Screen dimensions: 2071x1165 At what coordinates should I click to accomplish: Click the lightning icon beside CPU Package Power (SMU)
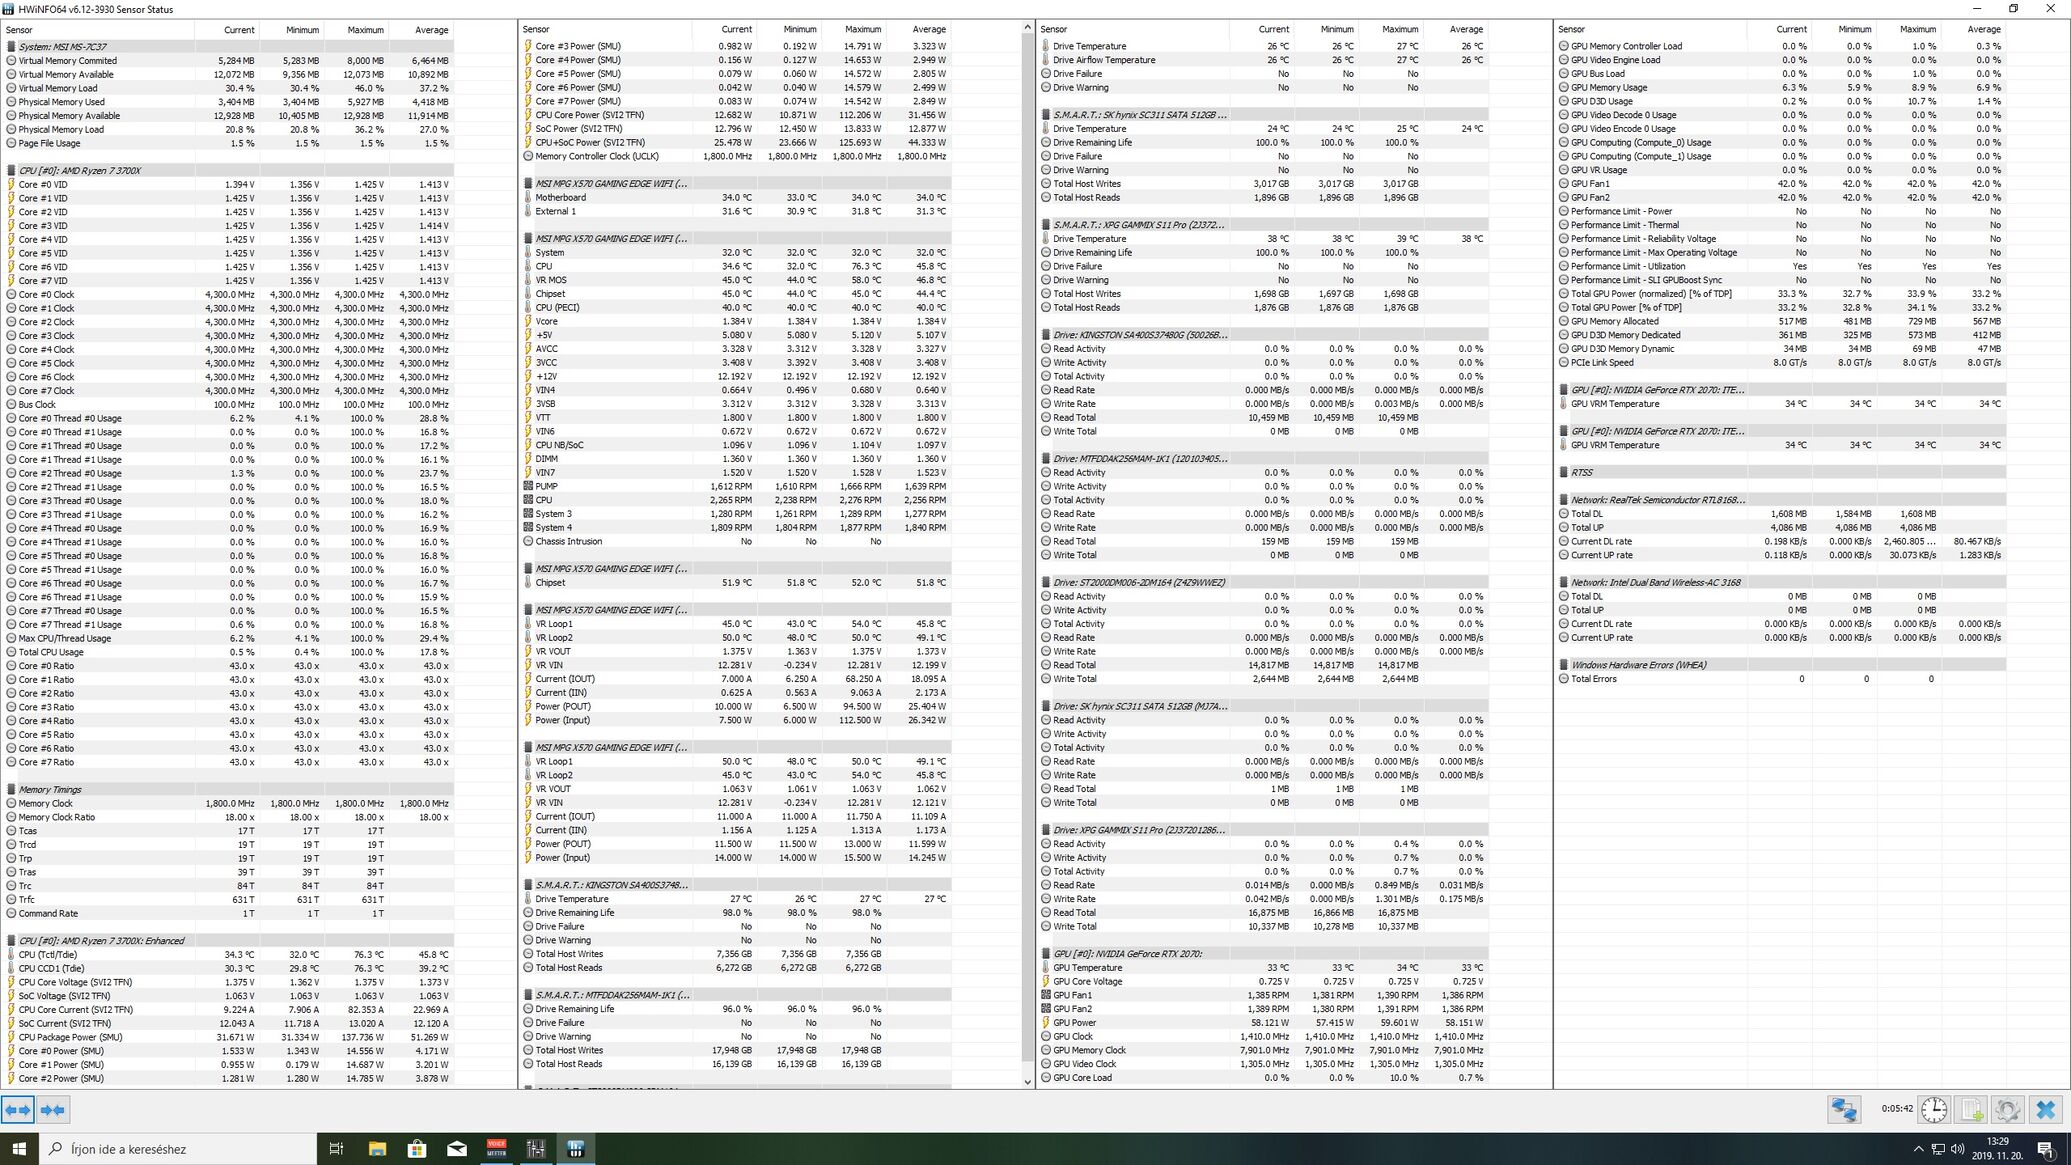click(x=11, y=1037)
